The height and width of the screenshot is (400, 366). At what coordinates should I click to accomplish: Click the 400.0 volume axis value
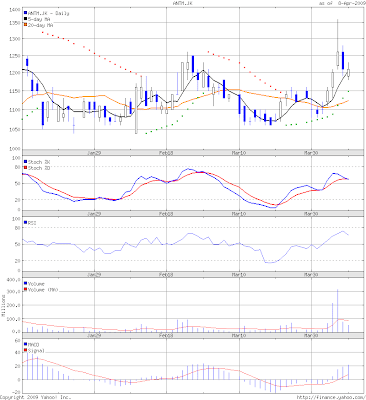pyautogui.click(x=14, y=279)
